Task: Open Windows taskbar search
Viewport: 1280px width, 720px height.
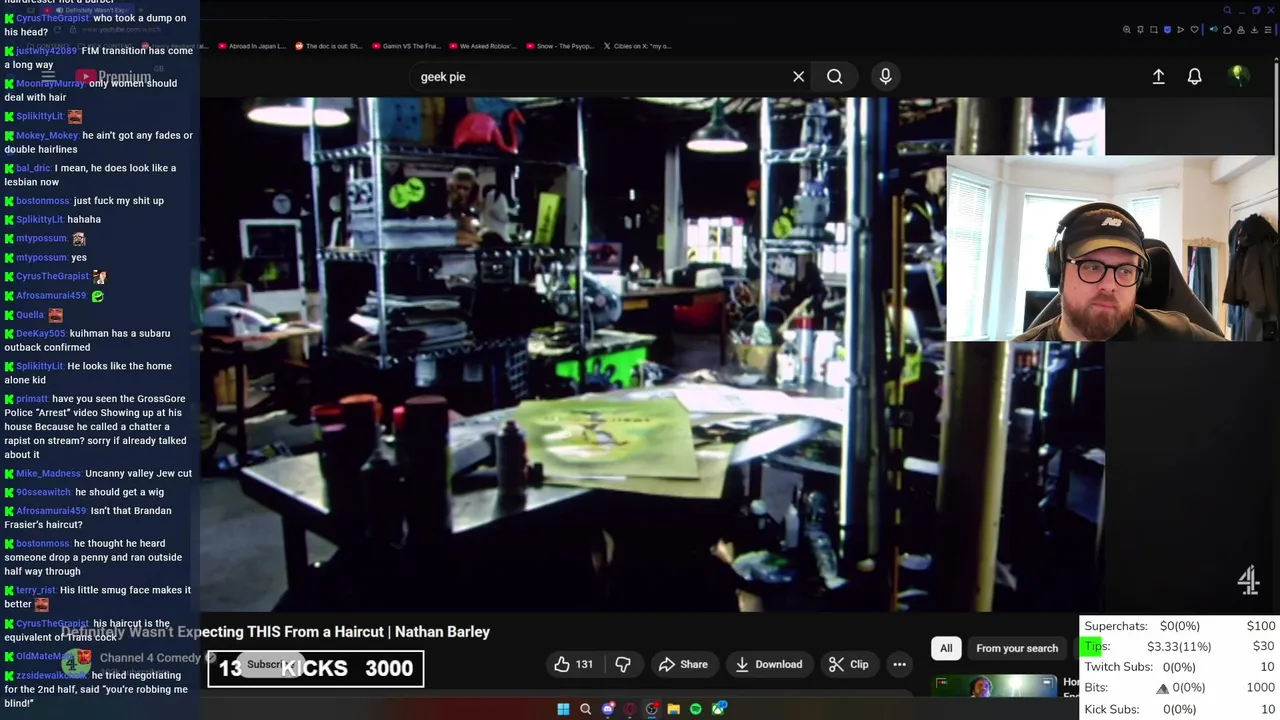Action: (585, 709)
